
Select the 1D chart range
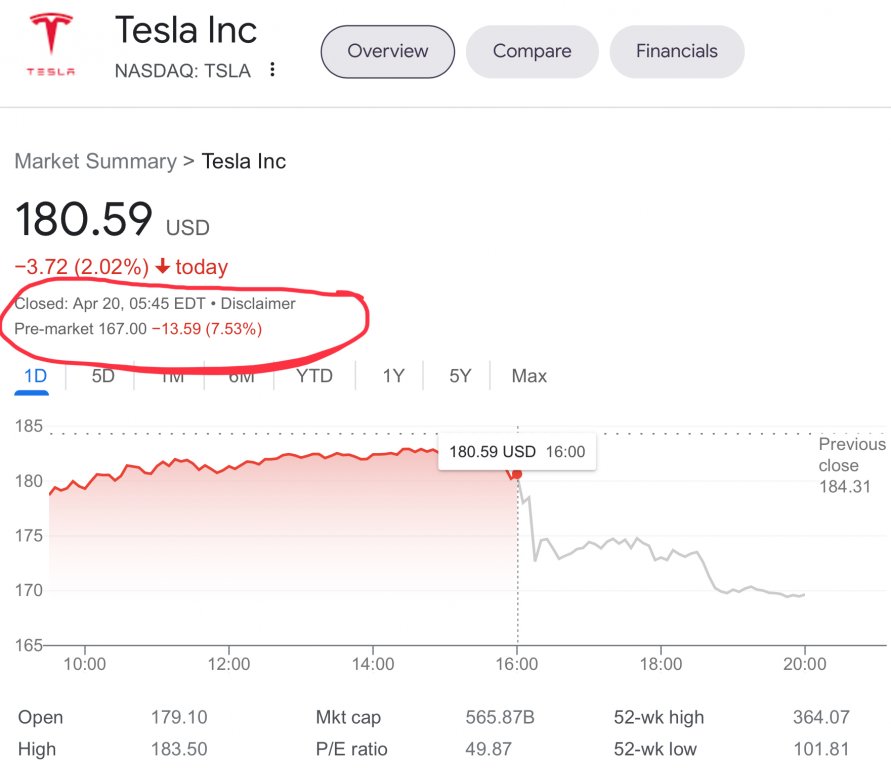(34, 376)
